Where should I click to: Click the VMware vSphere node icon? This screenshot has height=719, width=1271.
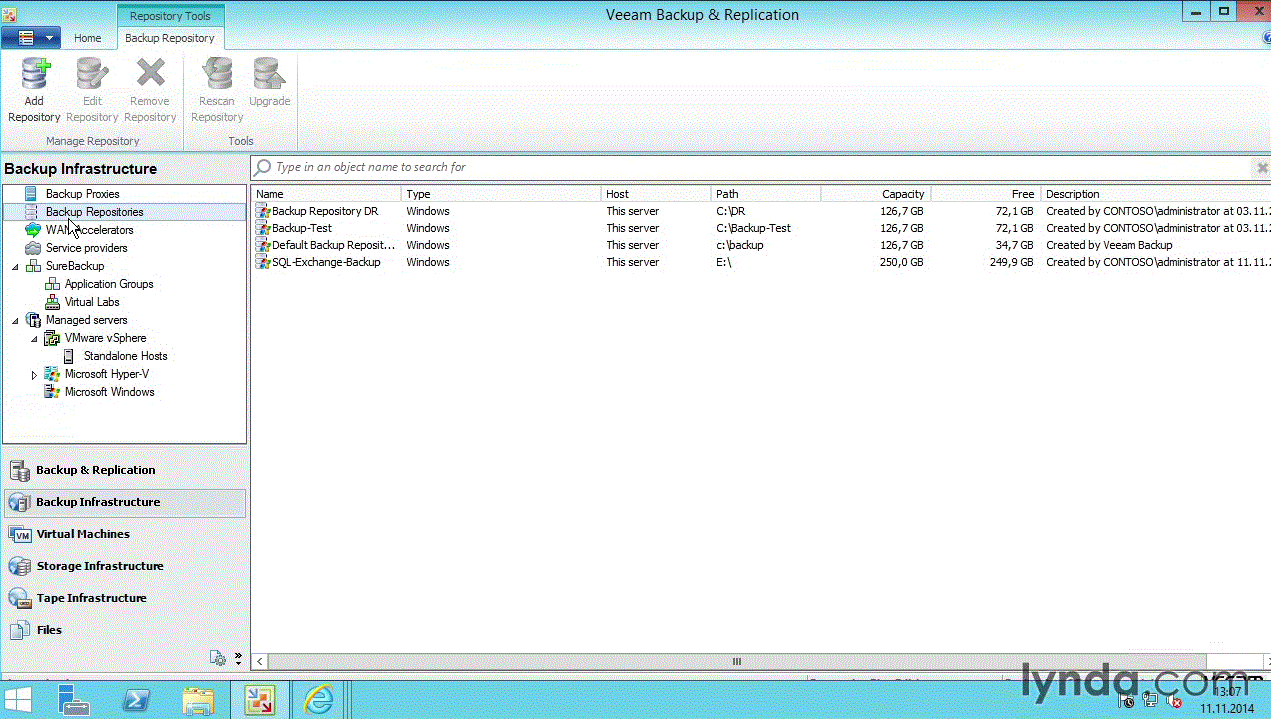[x=52, y=338]
